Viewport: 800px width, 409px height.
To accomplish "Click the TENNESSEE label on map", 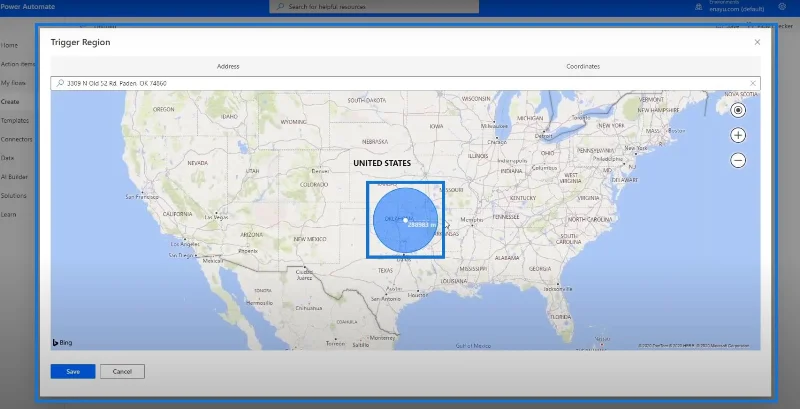I will [506, 217].
